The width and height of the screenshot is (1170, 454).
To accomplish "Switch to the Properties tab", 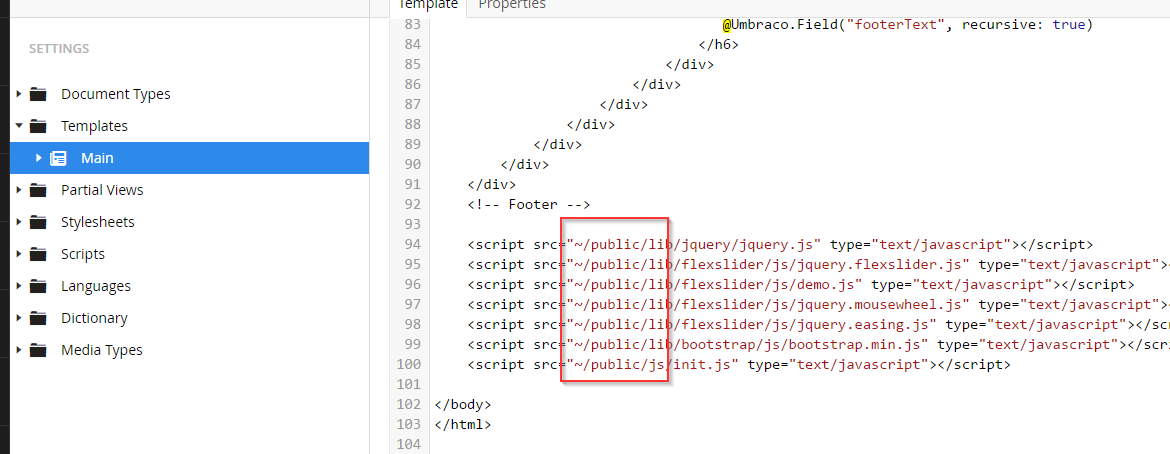I will (512, 6).
